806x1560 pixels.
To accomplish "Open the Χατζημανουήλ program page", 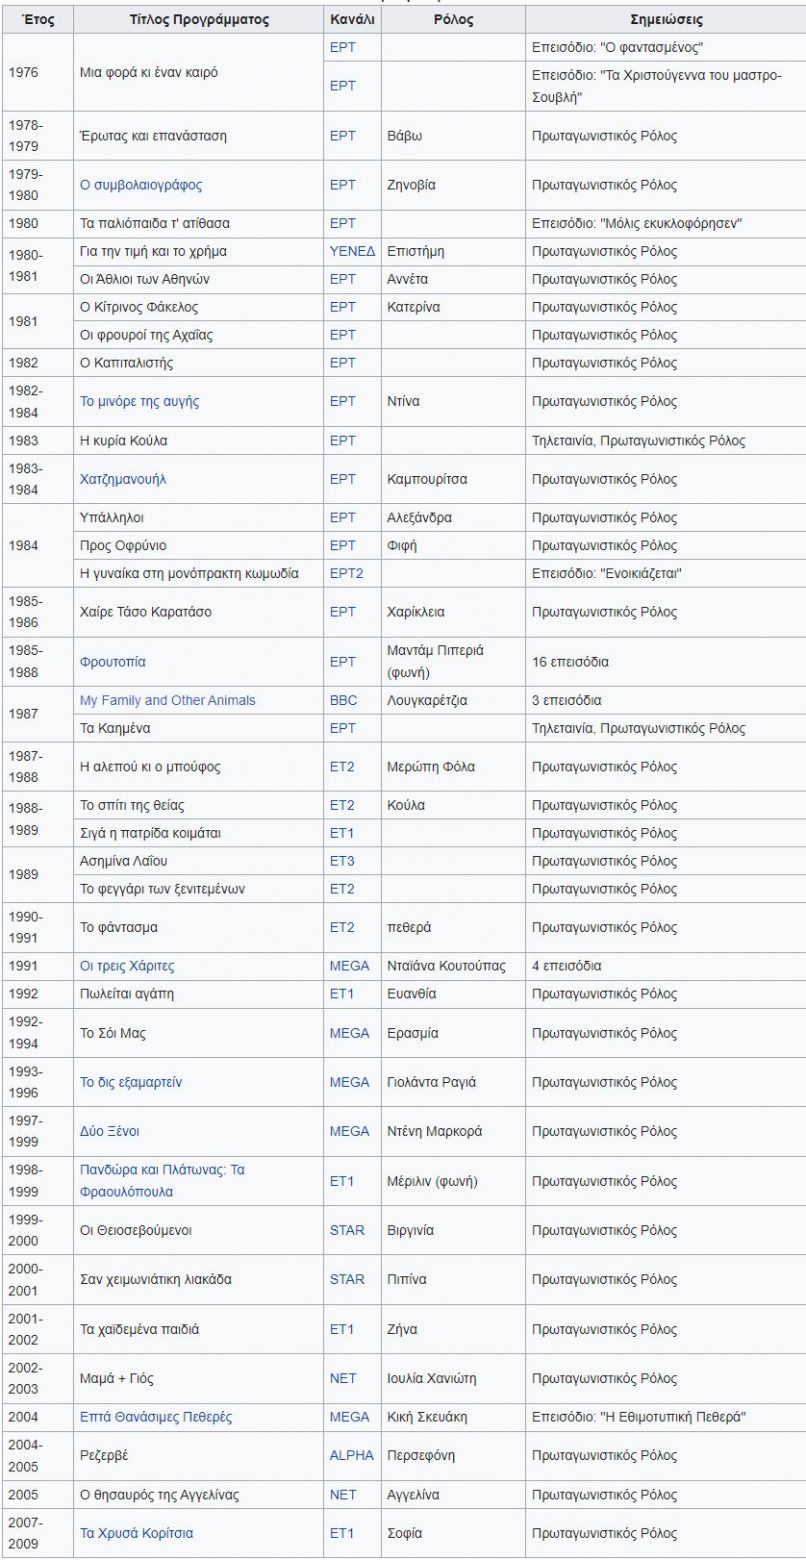I will tap(123, 479).
